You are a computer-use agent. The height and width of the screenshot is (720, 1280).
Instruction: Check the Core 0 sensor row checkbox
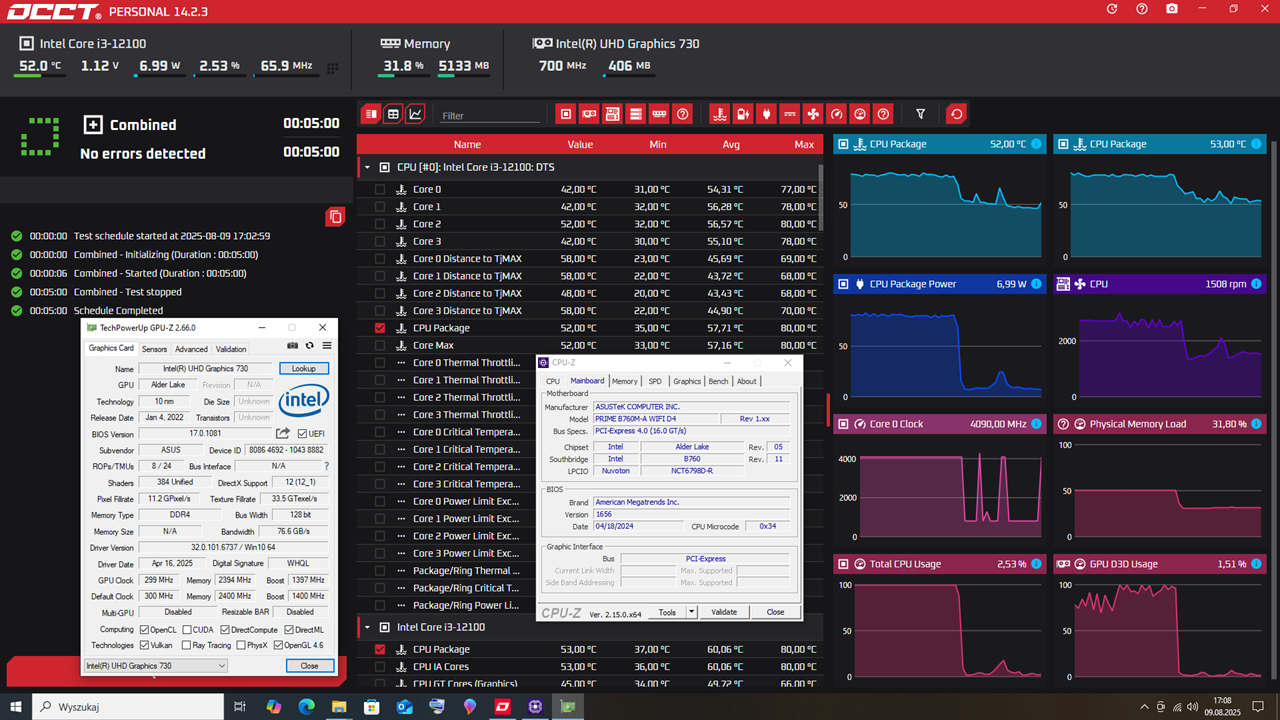click(379, 189)
